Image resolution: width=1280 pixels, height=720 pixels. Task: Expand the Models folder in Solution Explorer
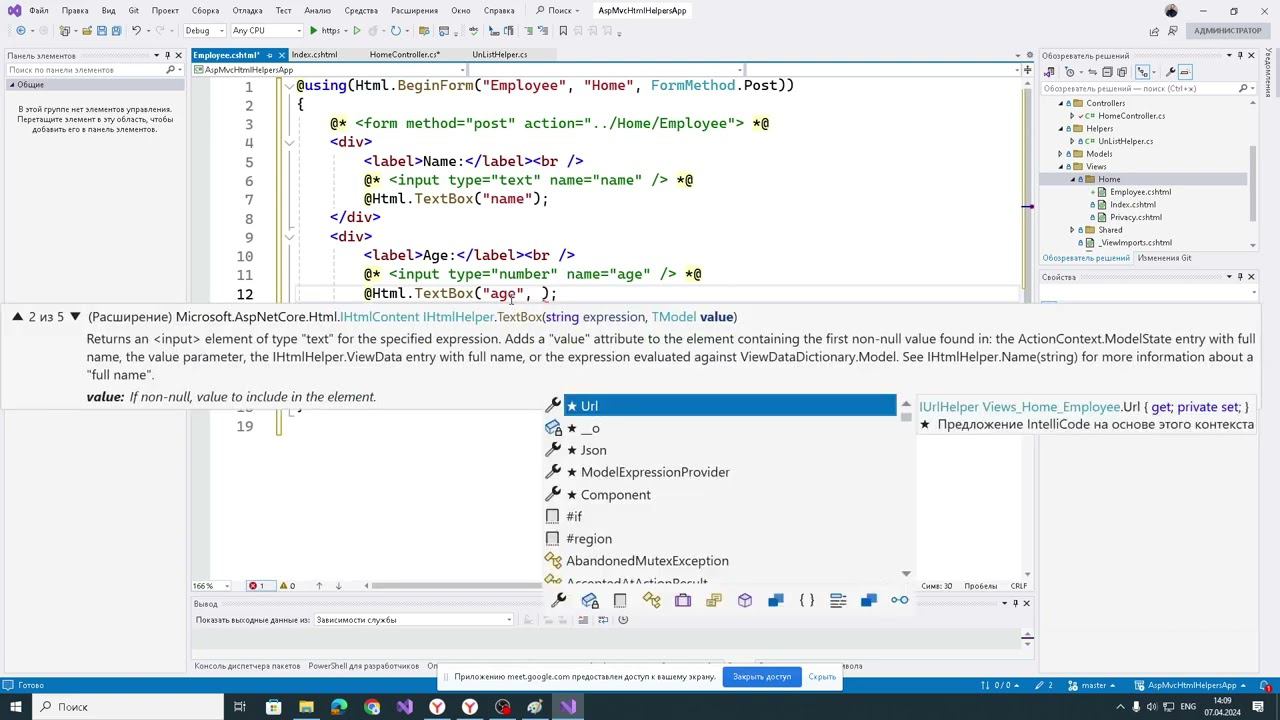pyautogui.click(x=1061, y=154)
